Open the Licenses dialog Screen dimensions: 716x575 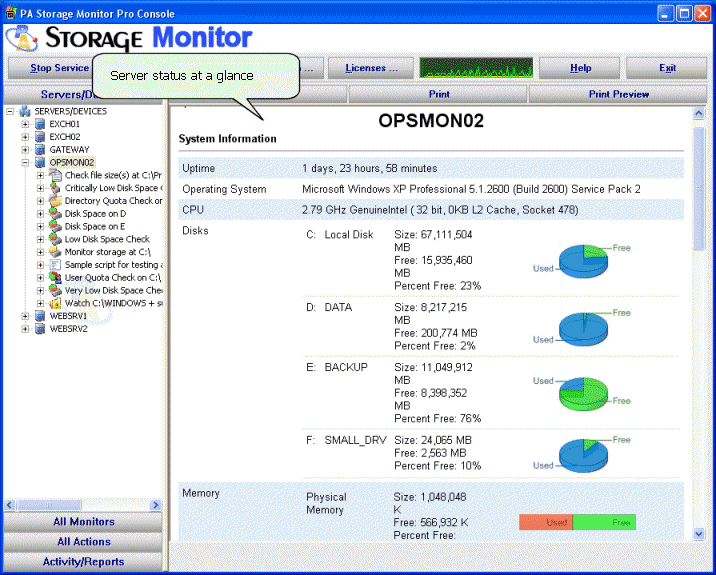point(371,68)
